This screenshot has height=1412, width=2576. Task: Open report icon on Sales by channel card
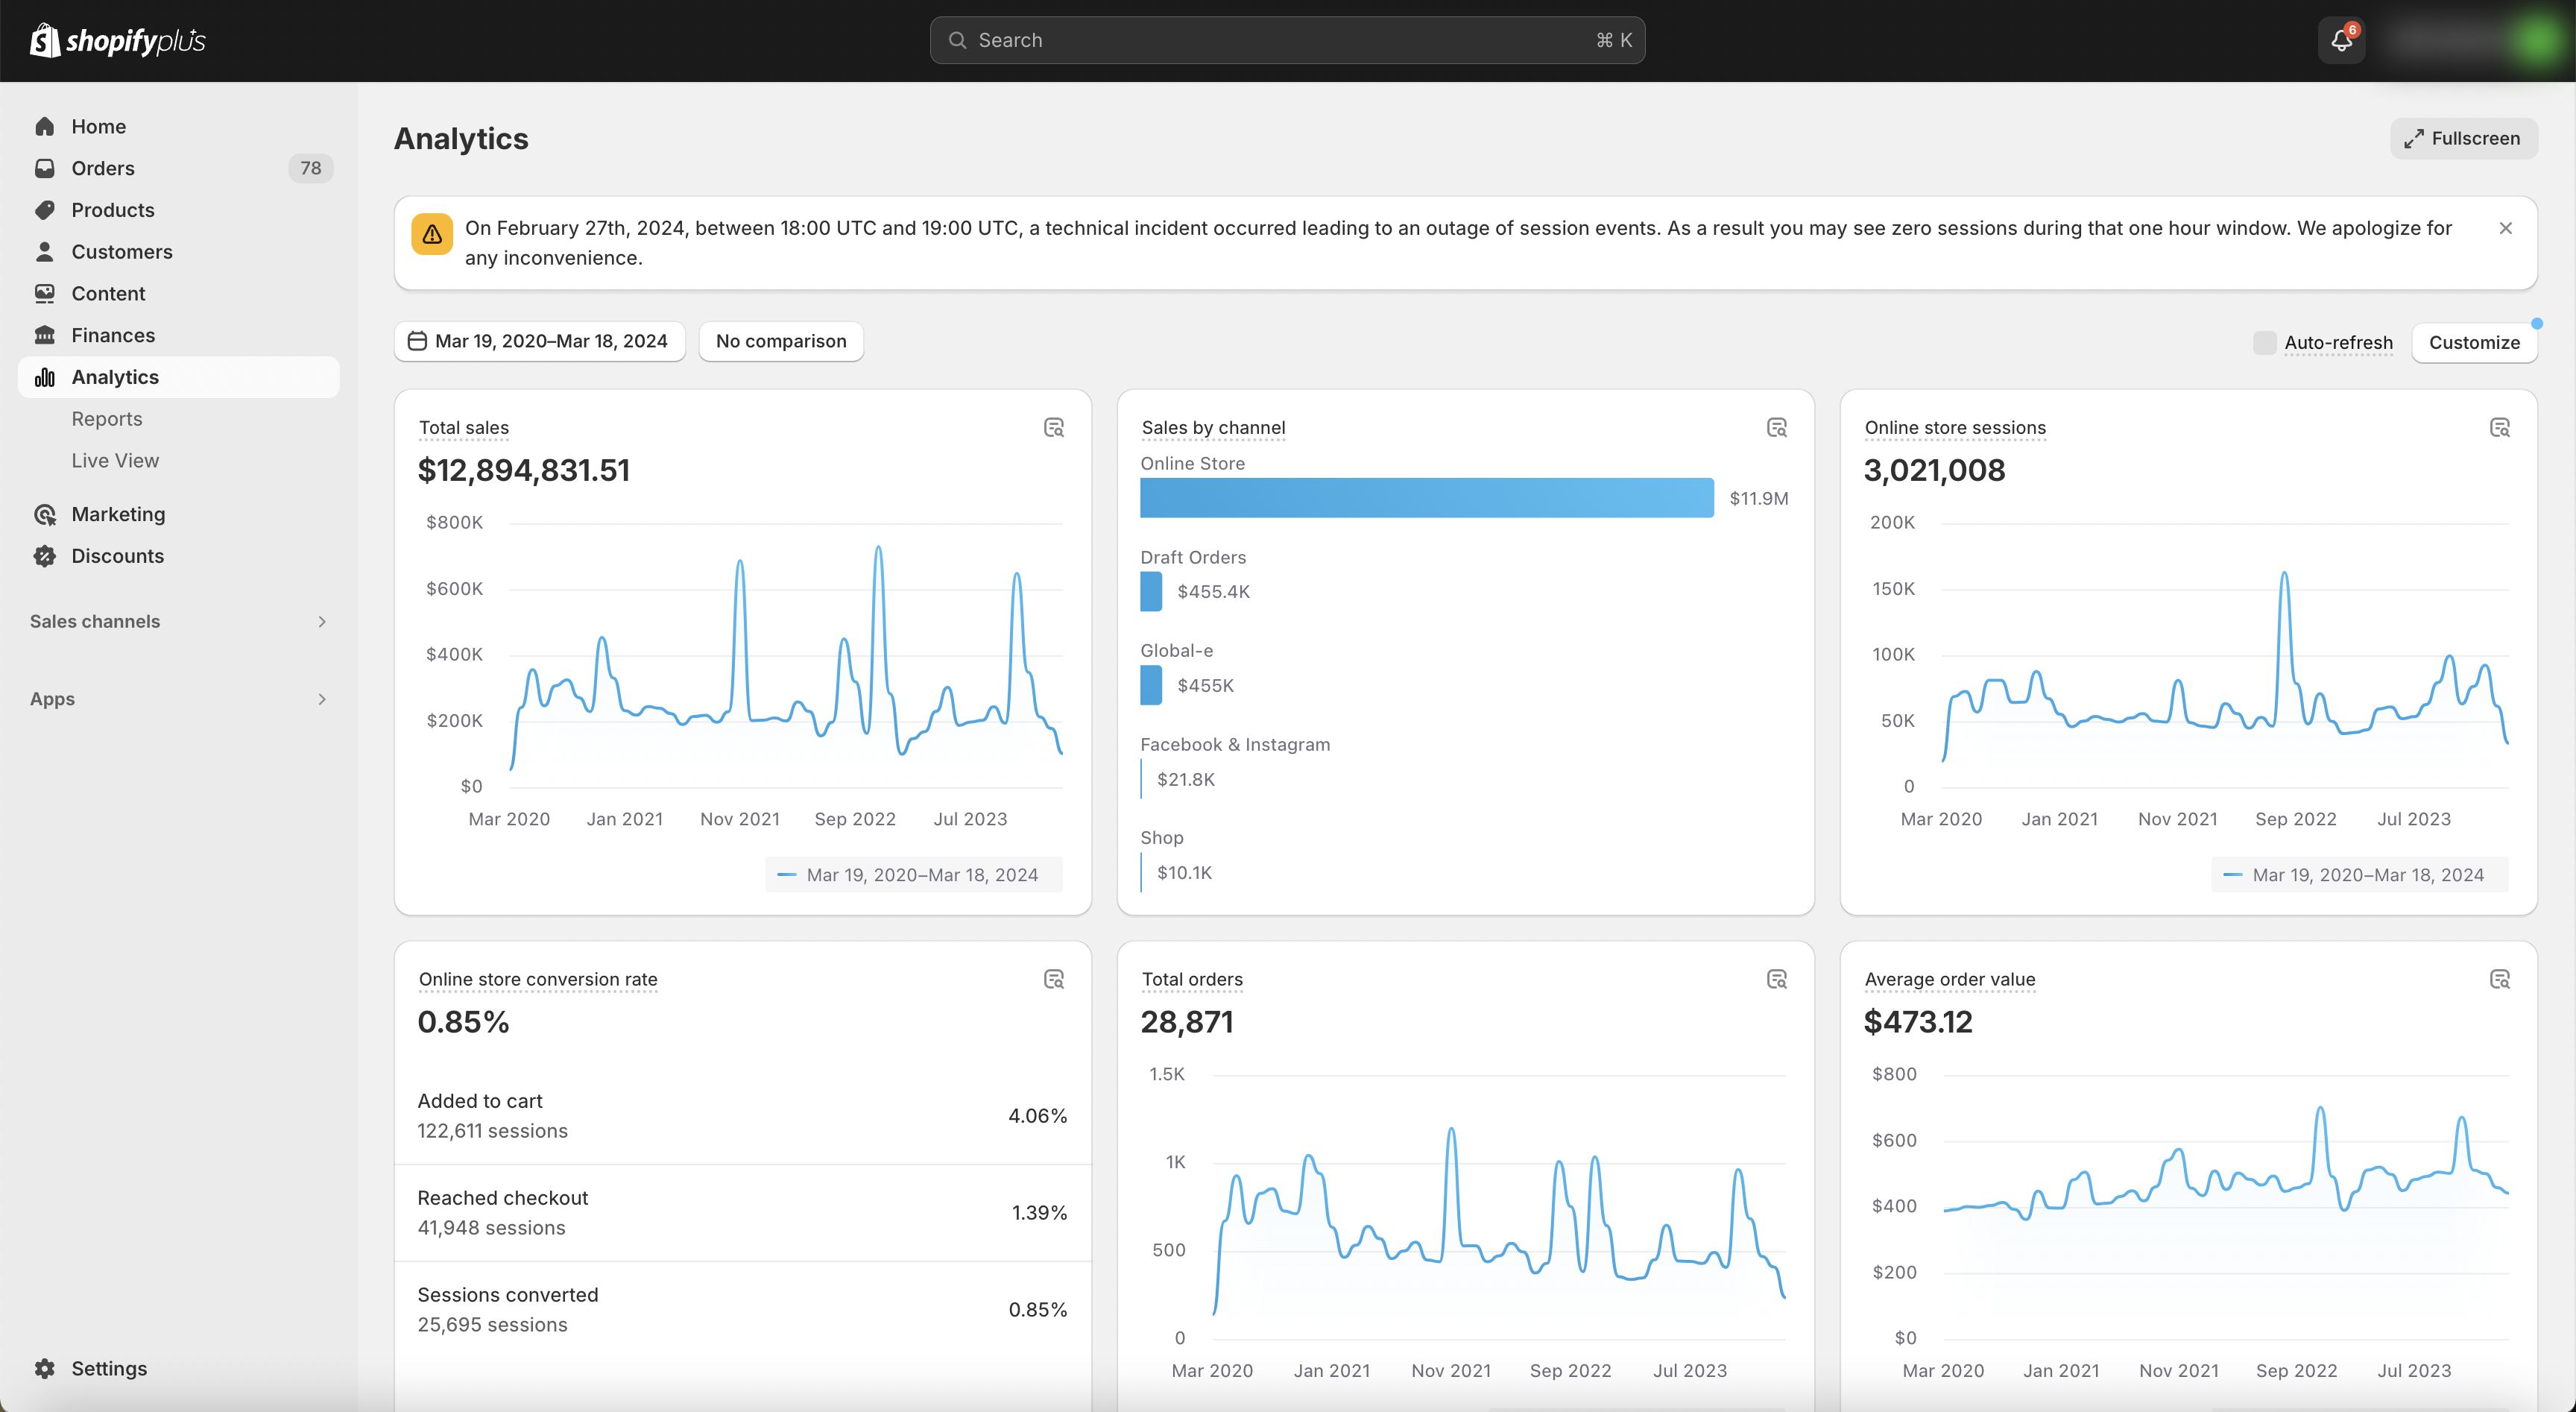pos(1777,428)
